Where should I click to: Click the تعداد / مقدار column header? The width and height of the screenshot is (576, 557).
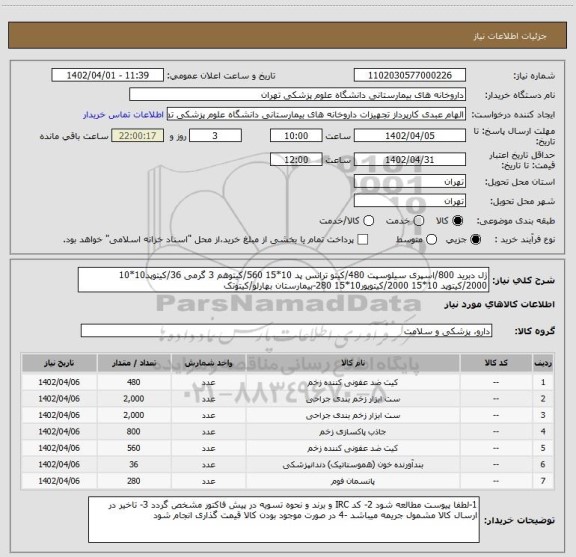[x=134, y=363]
